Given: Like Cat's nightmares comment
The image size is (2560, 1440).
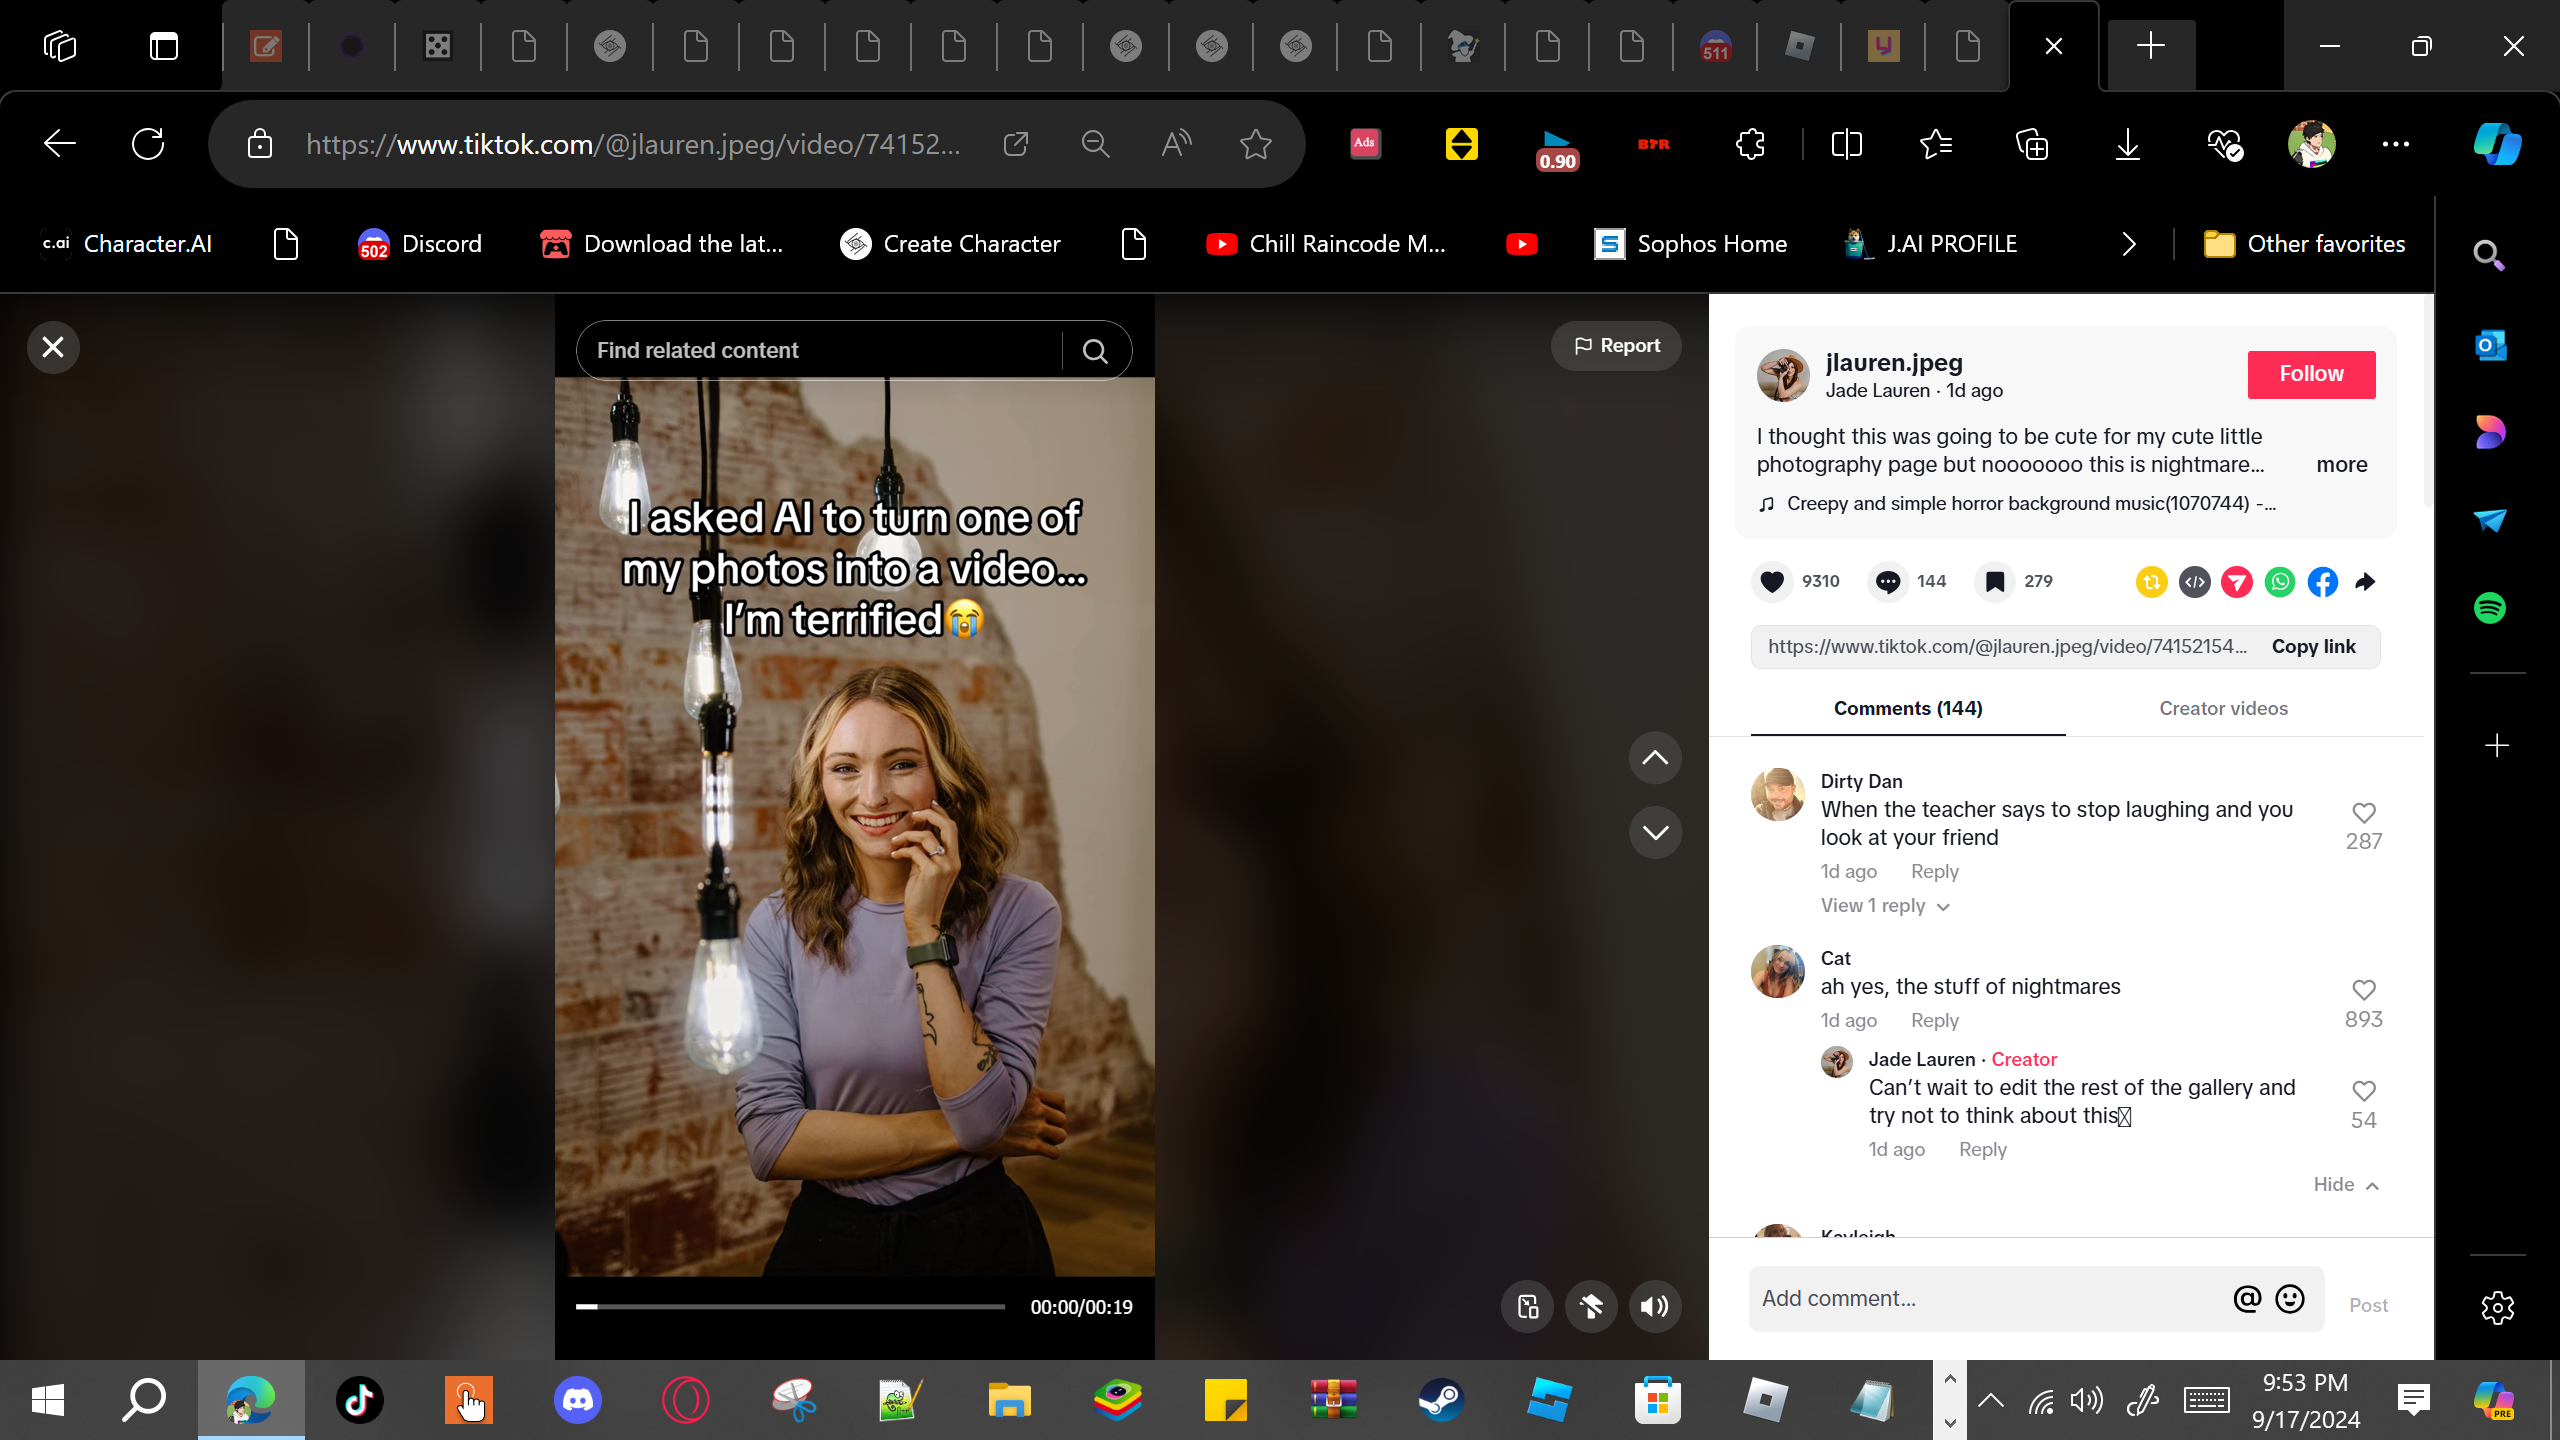Looking at the screenshot, I should 2363,990.
